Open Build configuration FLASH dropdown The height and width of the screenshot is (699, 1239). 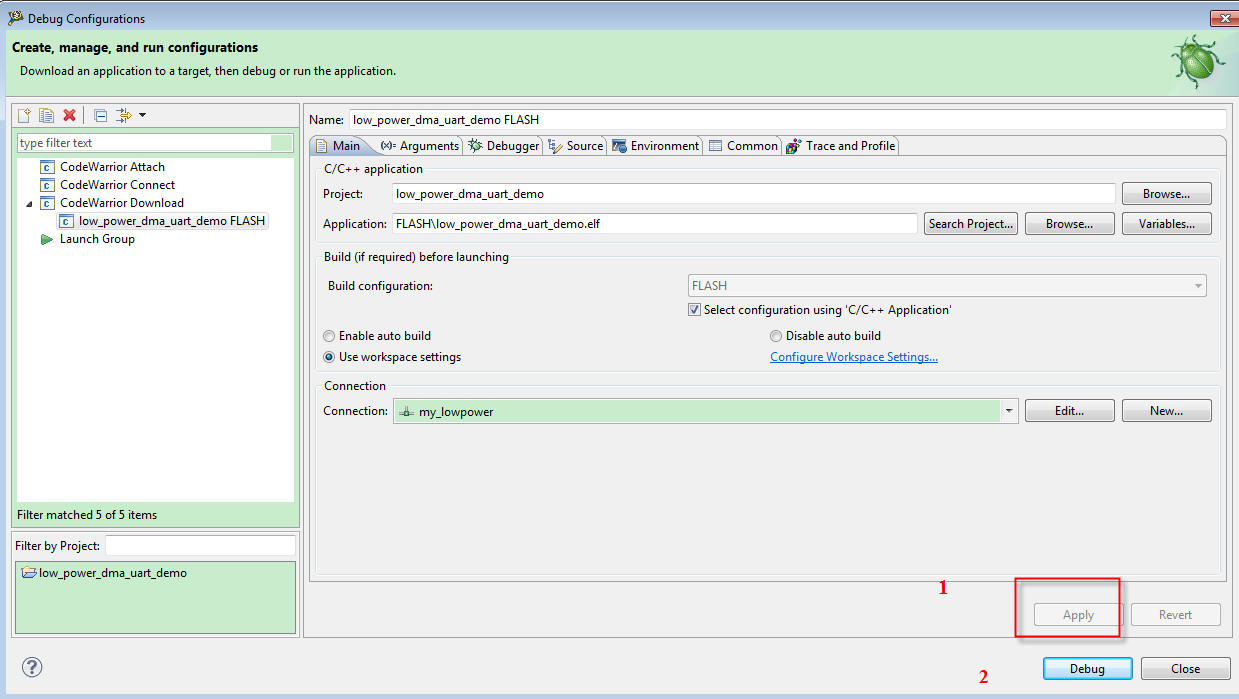pos(947,286)
